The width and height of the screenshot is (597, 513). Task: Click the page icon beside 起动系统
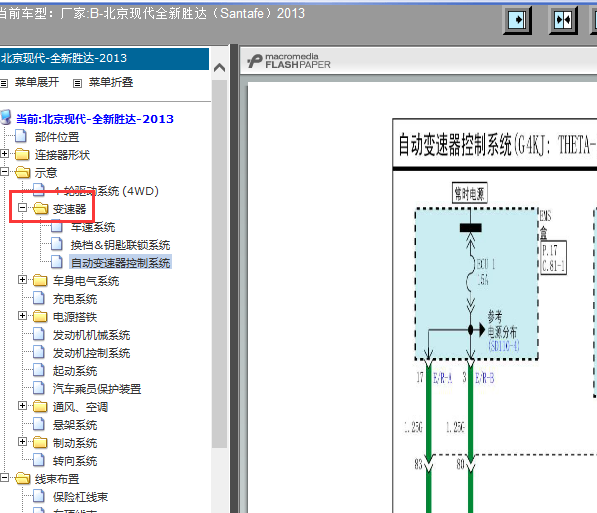tap(39, 370)
